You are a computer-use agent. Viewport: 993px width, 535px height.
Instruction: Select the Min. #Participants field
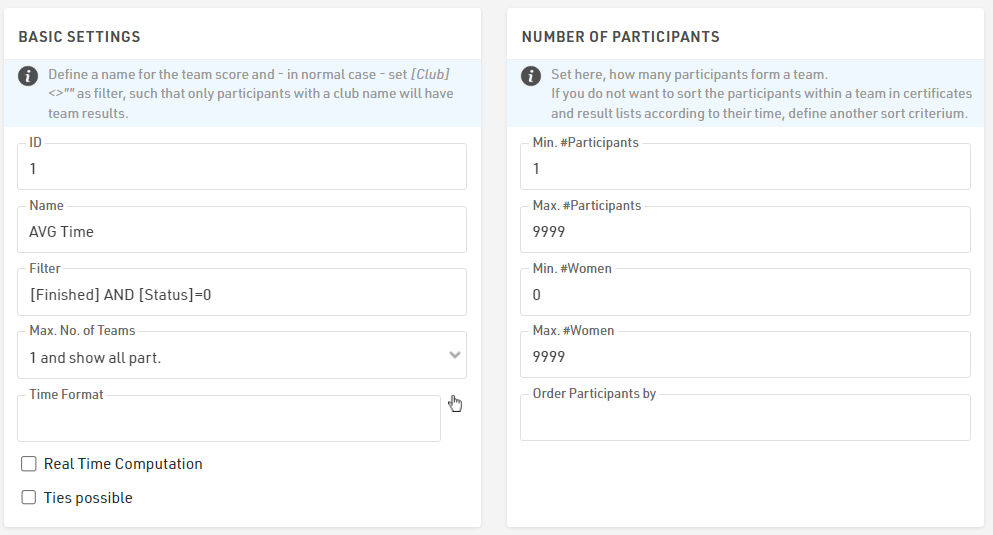pyautogui.click(x=745, y=169)
